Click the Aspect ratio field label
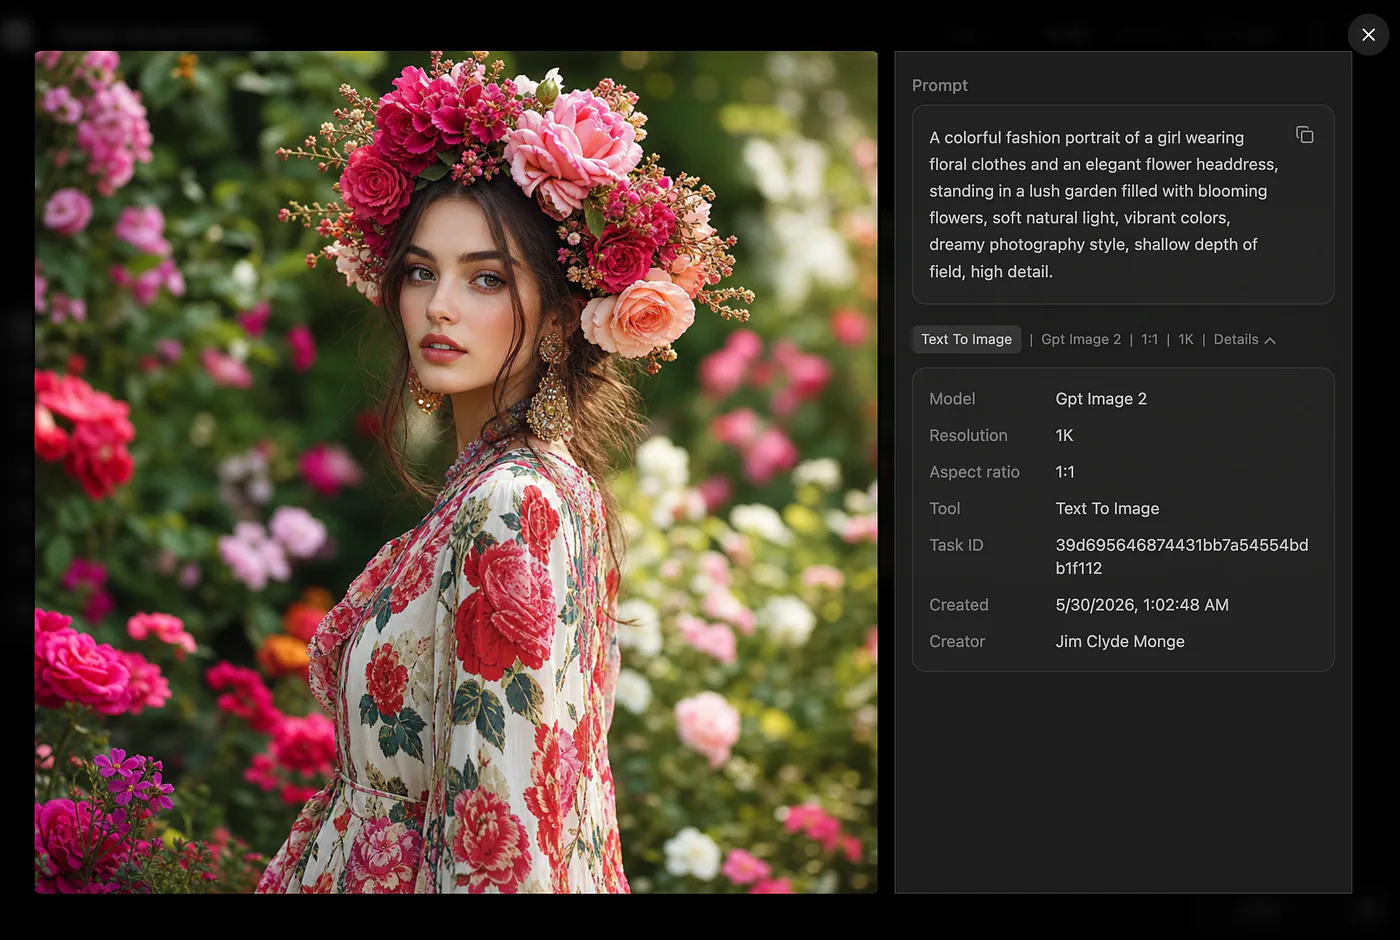Image resolution: width=1400 pixels, height=940 pixels. coord(974,472)
